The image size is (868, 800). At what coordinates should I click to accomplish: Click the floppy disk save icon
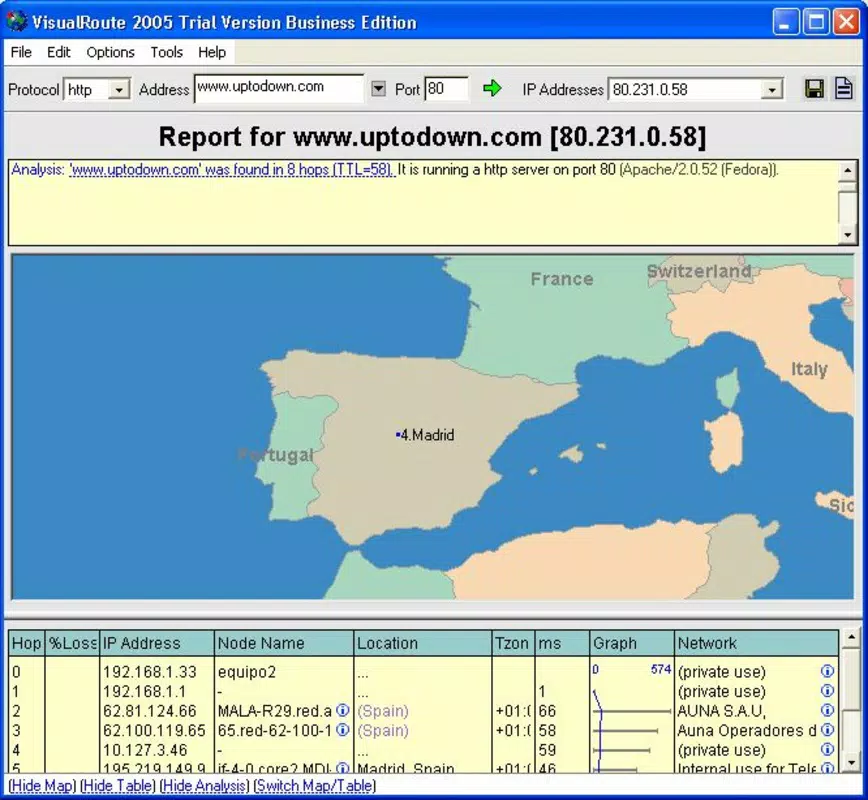[814, 89]
